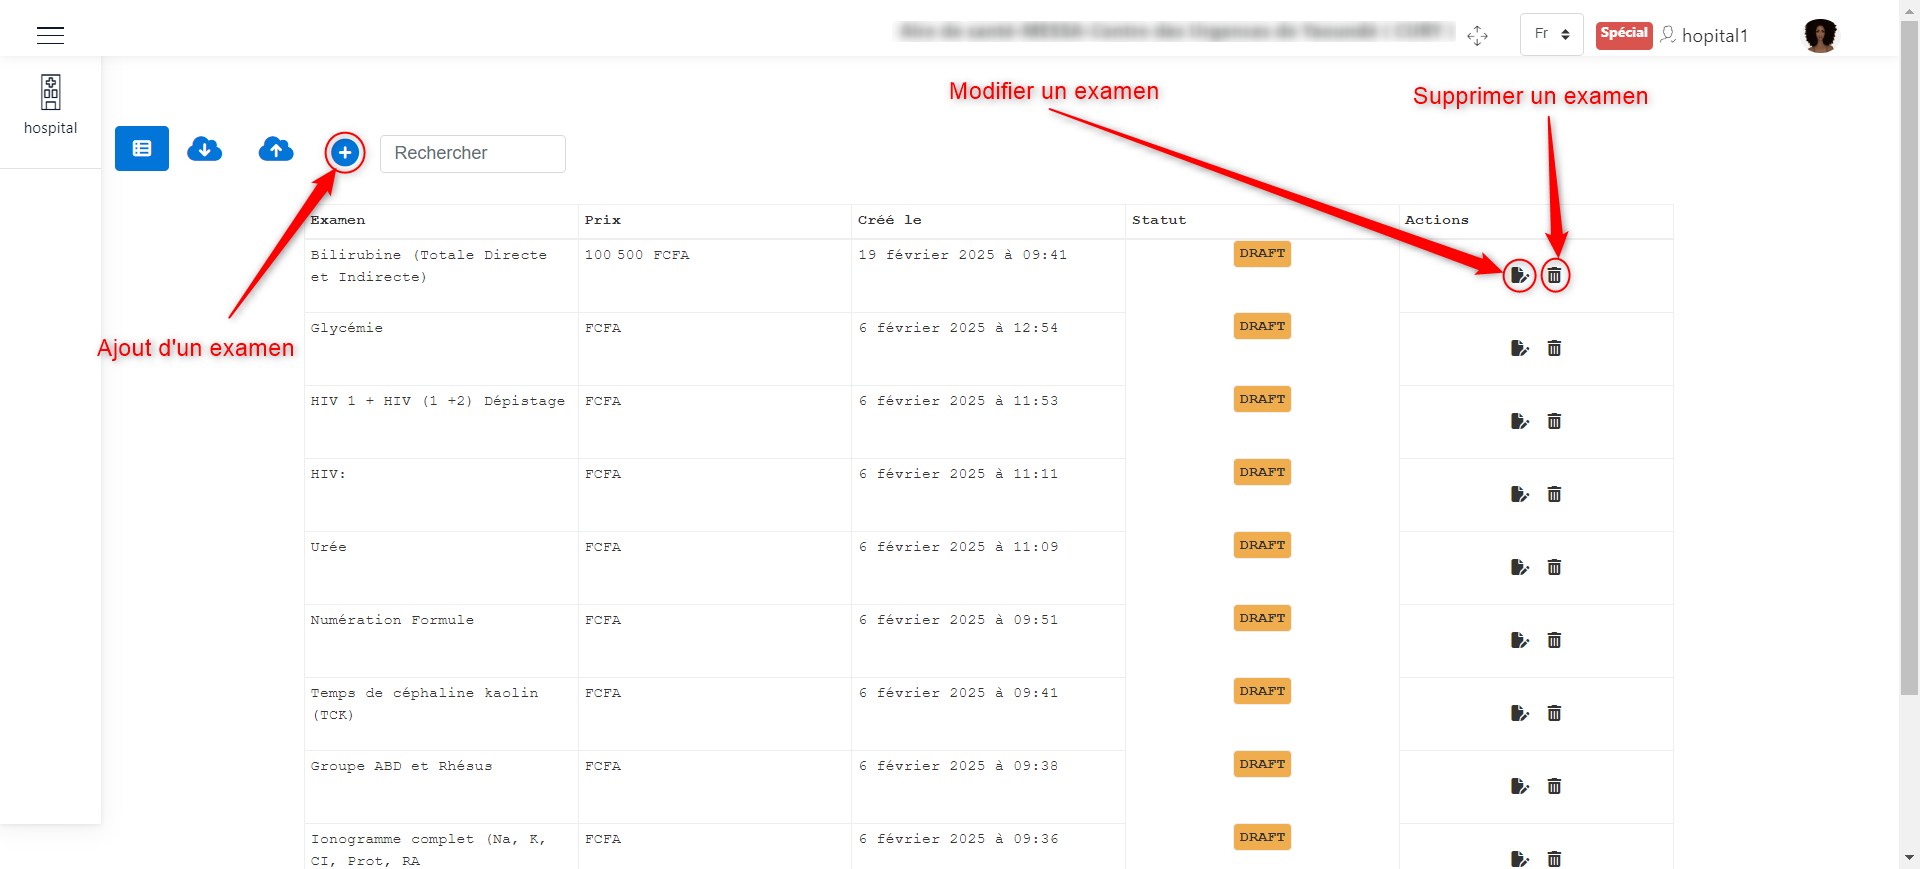1920x869 pixels.
Task: Delete the Temps de céphaline kaolin exam
Action: 1554,713
